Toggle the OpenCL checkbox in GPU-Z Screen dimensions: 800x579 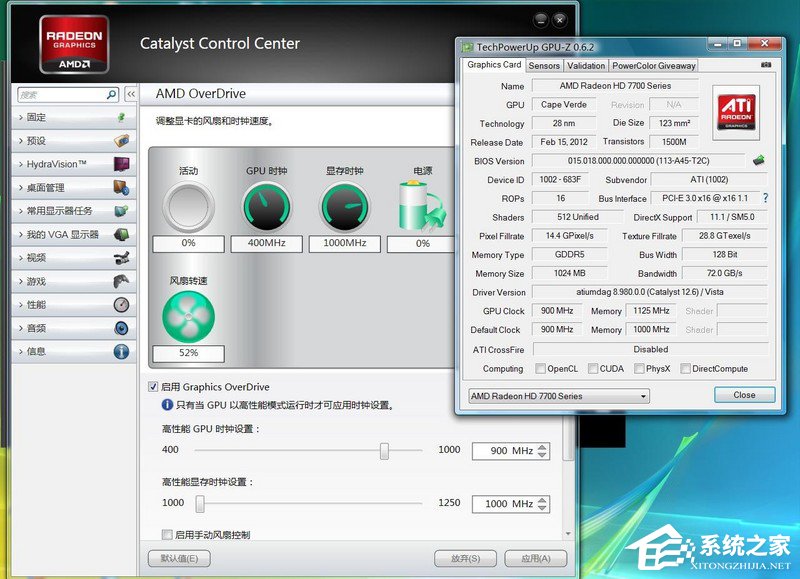point(540,369)
